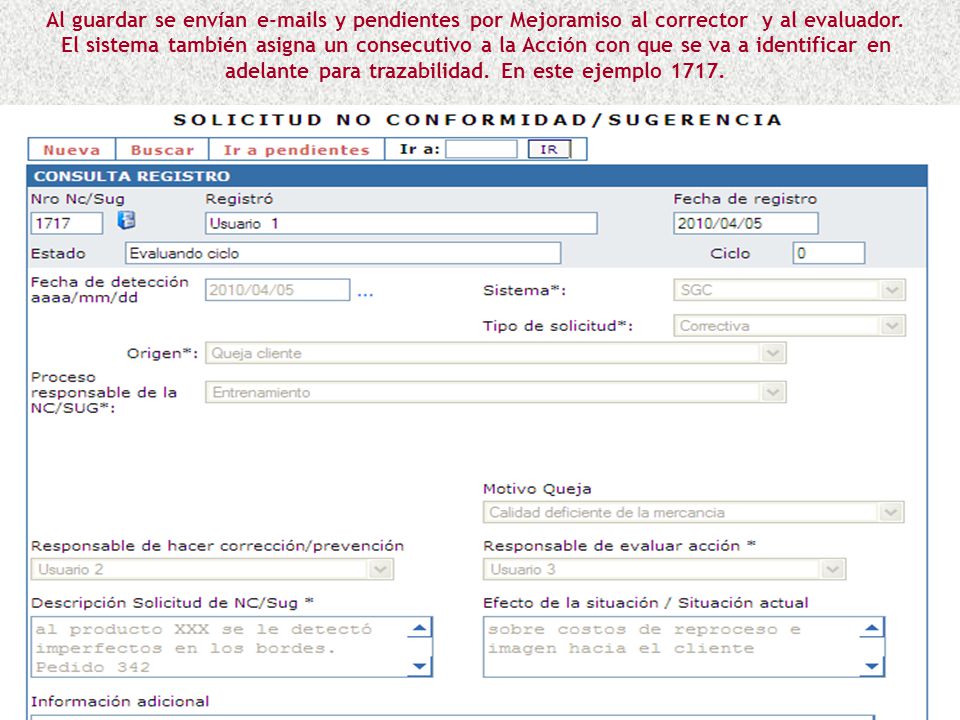Open the Sistema dropdown showing SGC
Screen dimensions: 960x720
click(789, 290)
